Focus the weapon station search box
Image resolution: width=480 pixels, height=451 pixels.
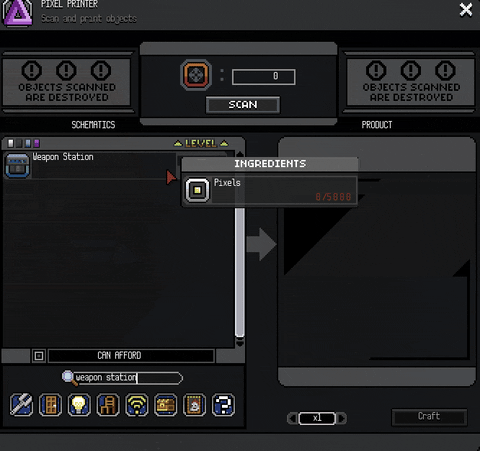click(127, 378)
